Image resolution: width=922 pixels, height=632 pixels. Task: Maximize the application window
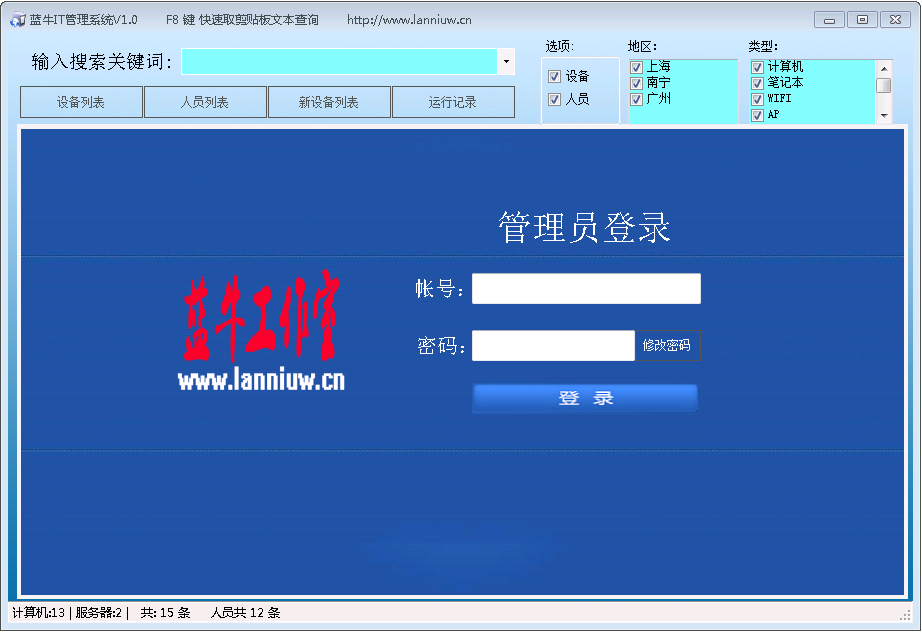tap(862, 20)
